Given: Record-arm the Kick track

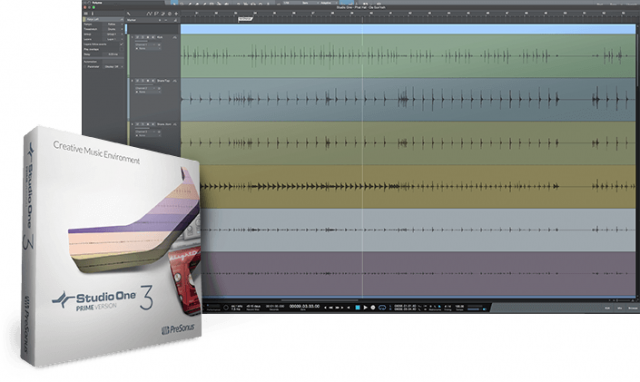Looking at the screenshot, I should [148, 37].
